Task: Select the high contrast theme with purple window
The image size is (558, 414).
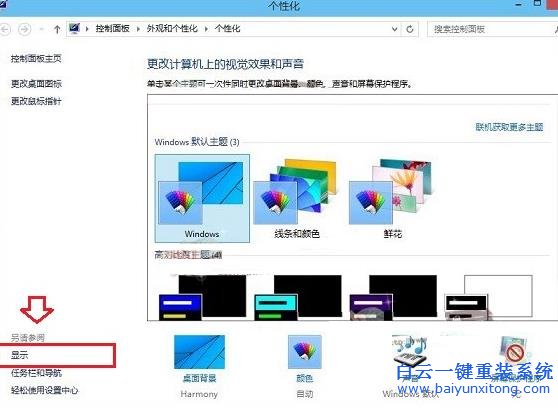Action: (393, 297)
